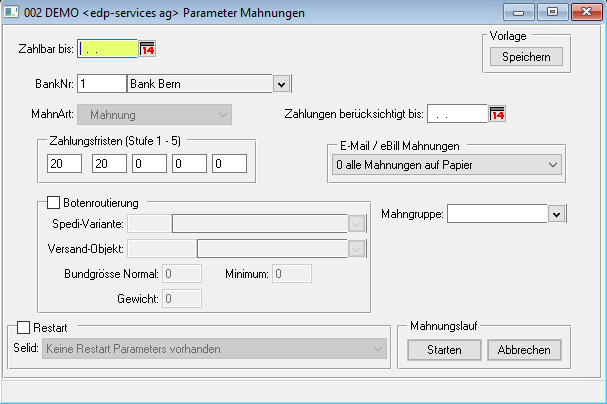Open calendar picker next to Zahlbar bis
607x404 pixels.
(x=148, y=48)
